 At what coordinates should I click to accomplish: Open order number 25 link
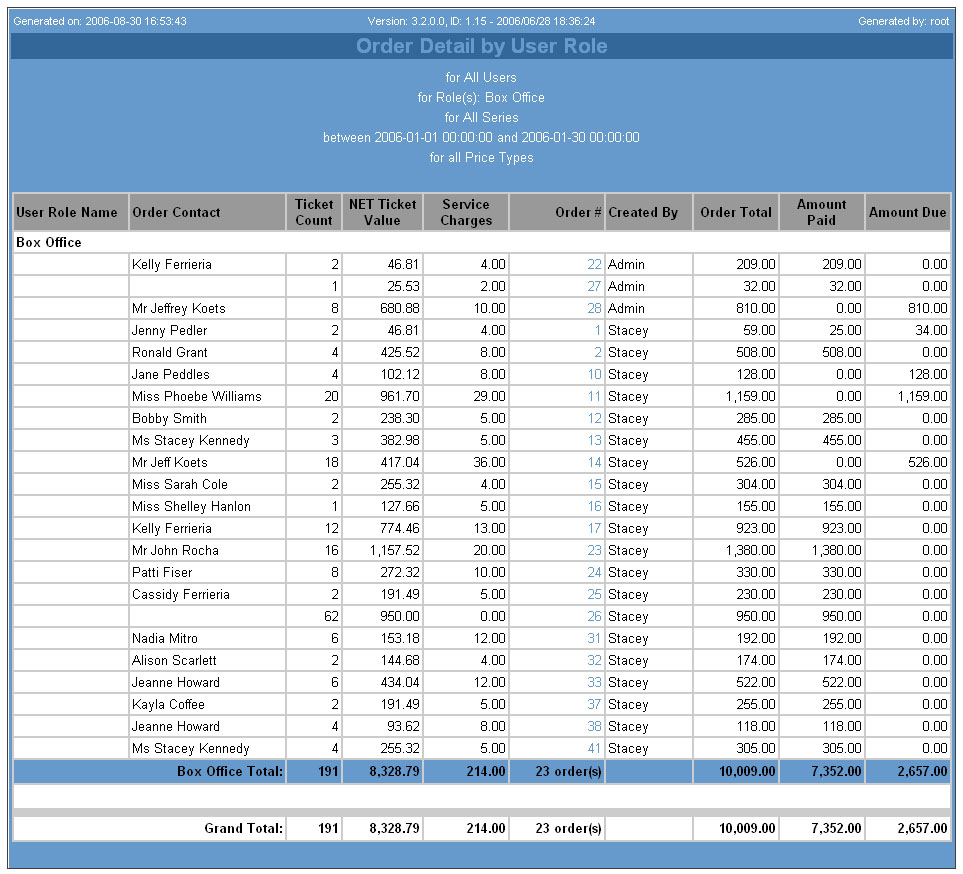tap(594, 595)
